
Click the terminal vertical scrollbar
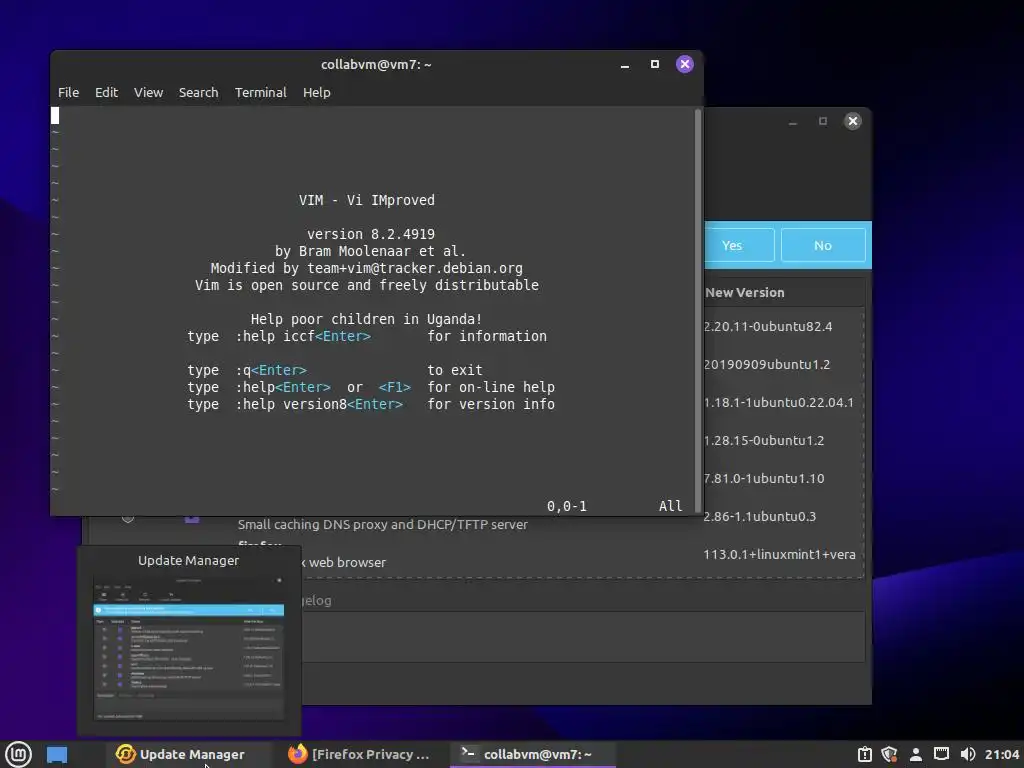[697, 310]
